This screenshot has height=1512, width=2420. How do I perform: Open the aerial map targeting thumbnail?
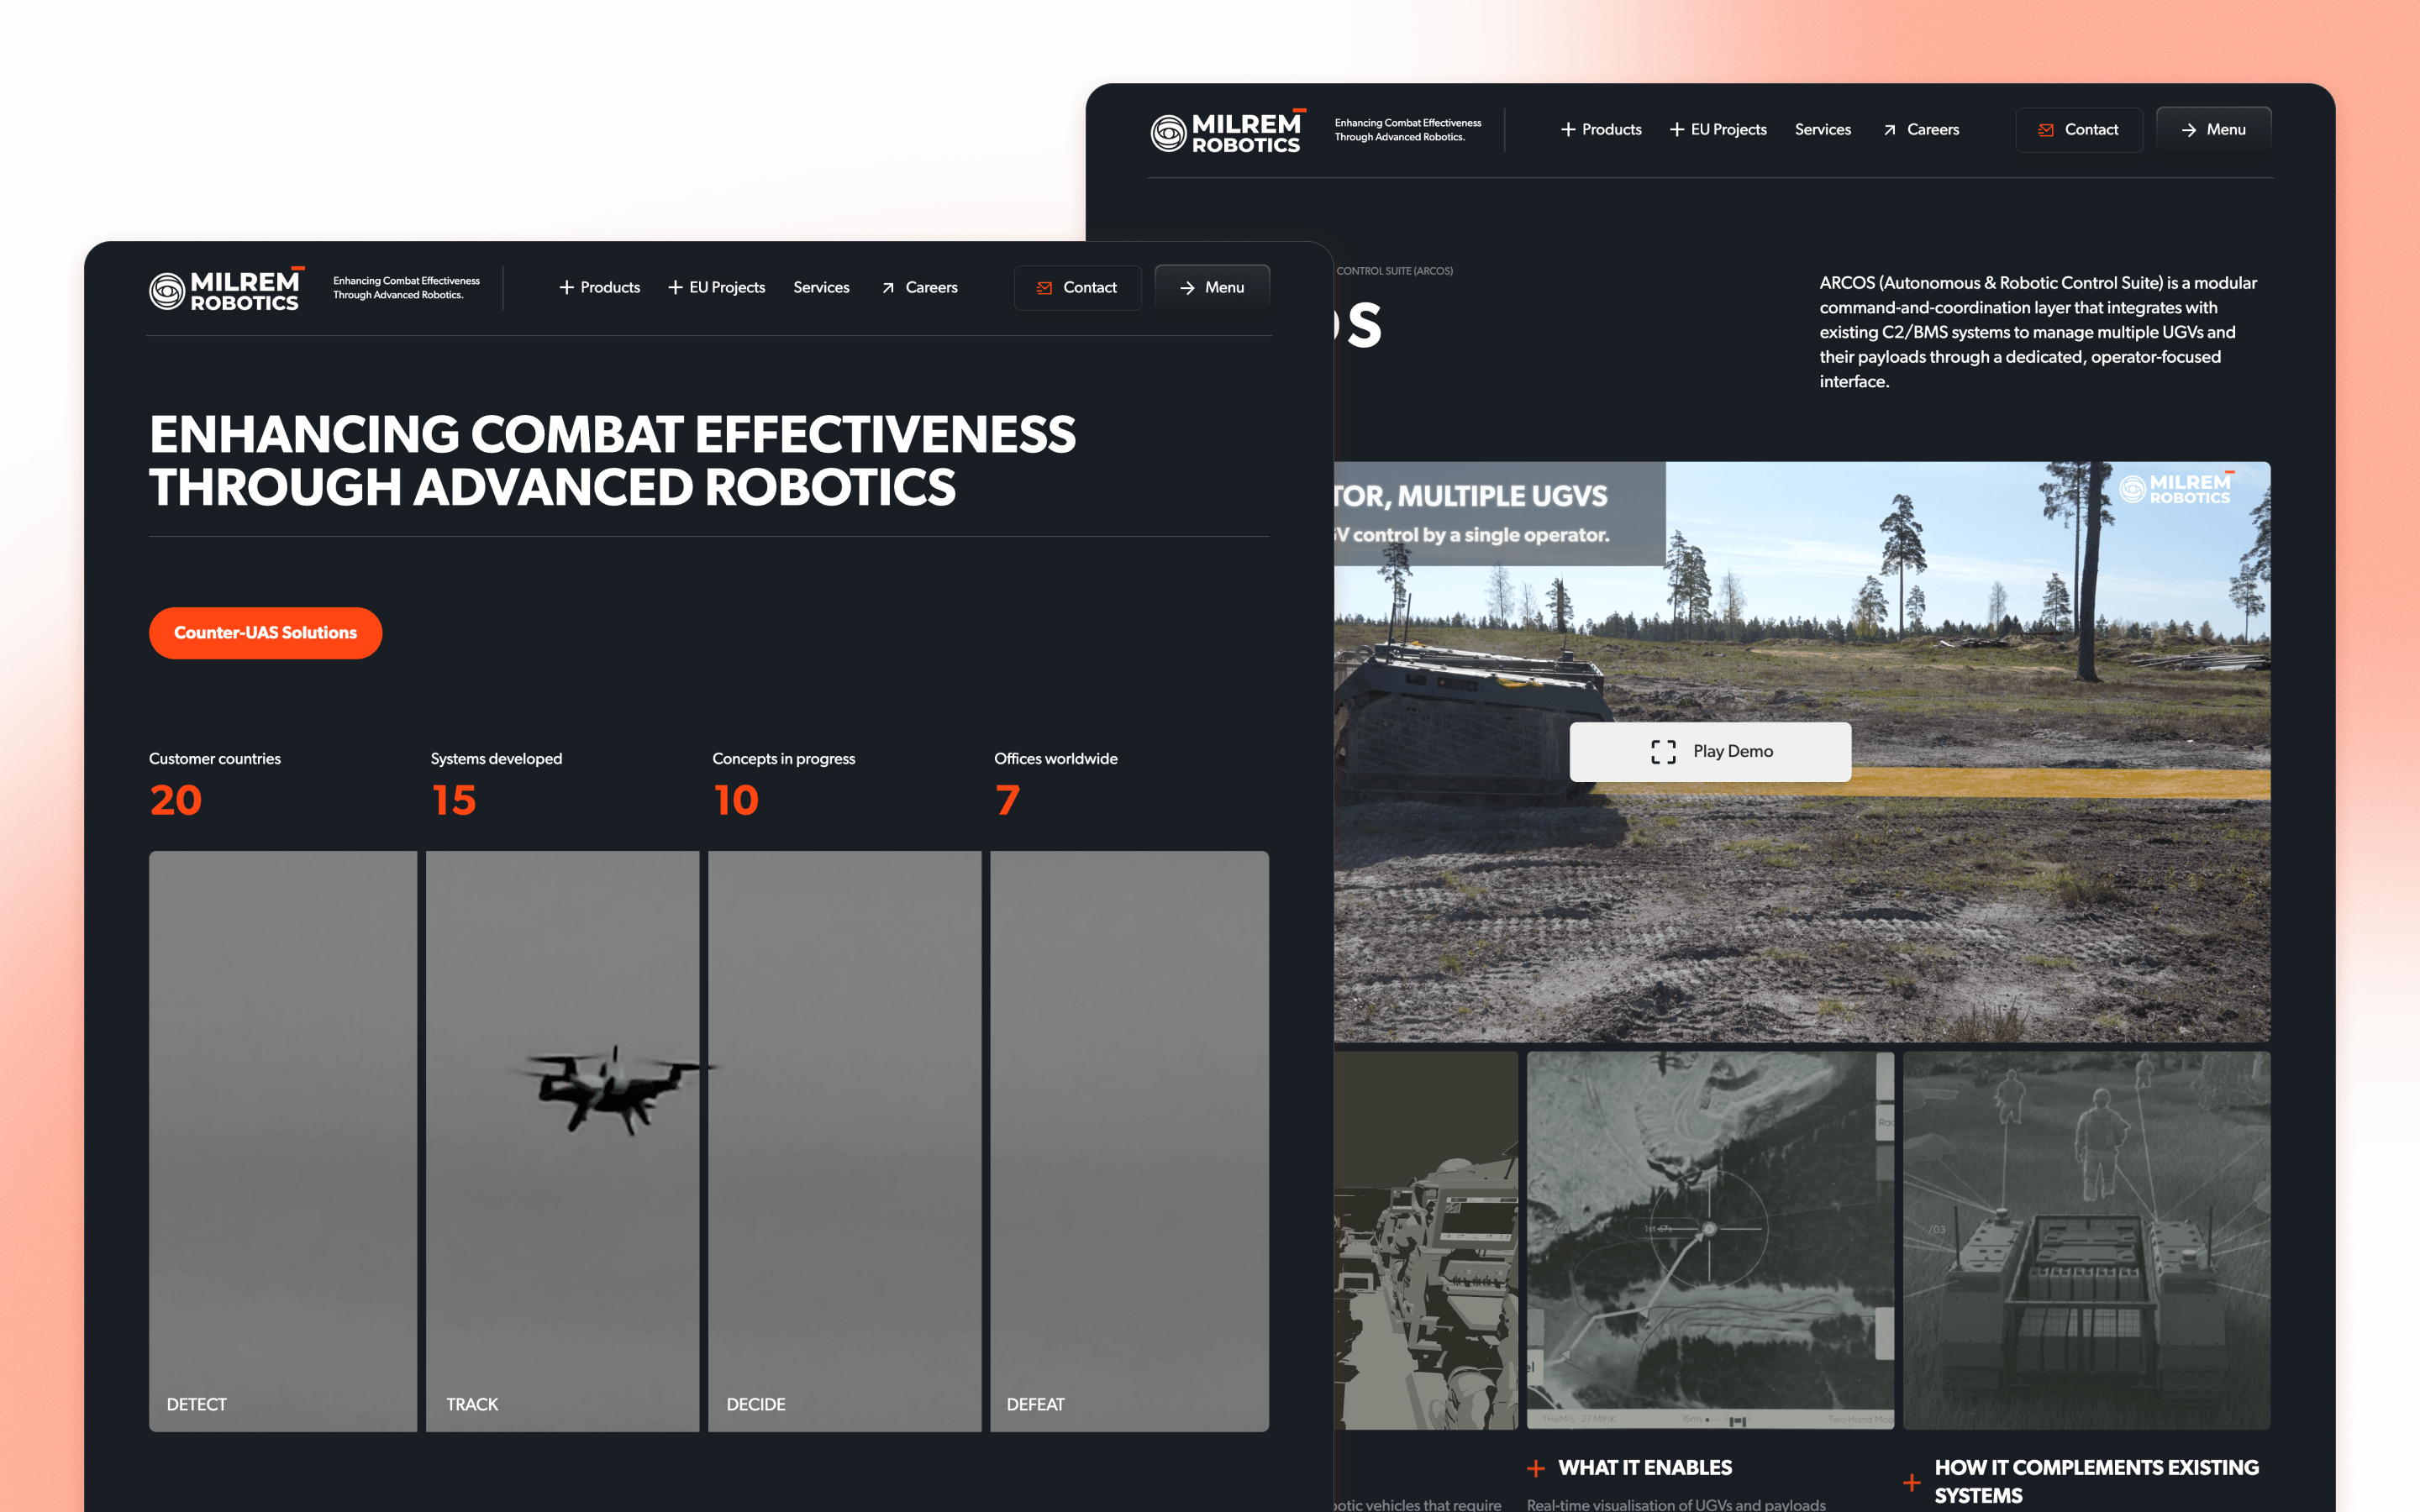(1710, 1240)
